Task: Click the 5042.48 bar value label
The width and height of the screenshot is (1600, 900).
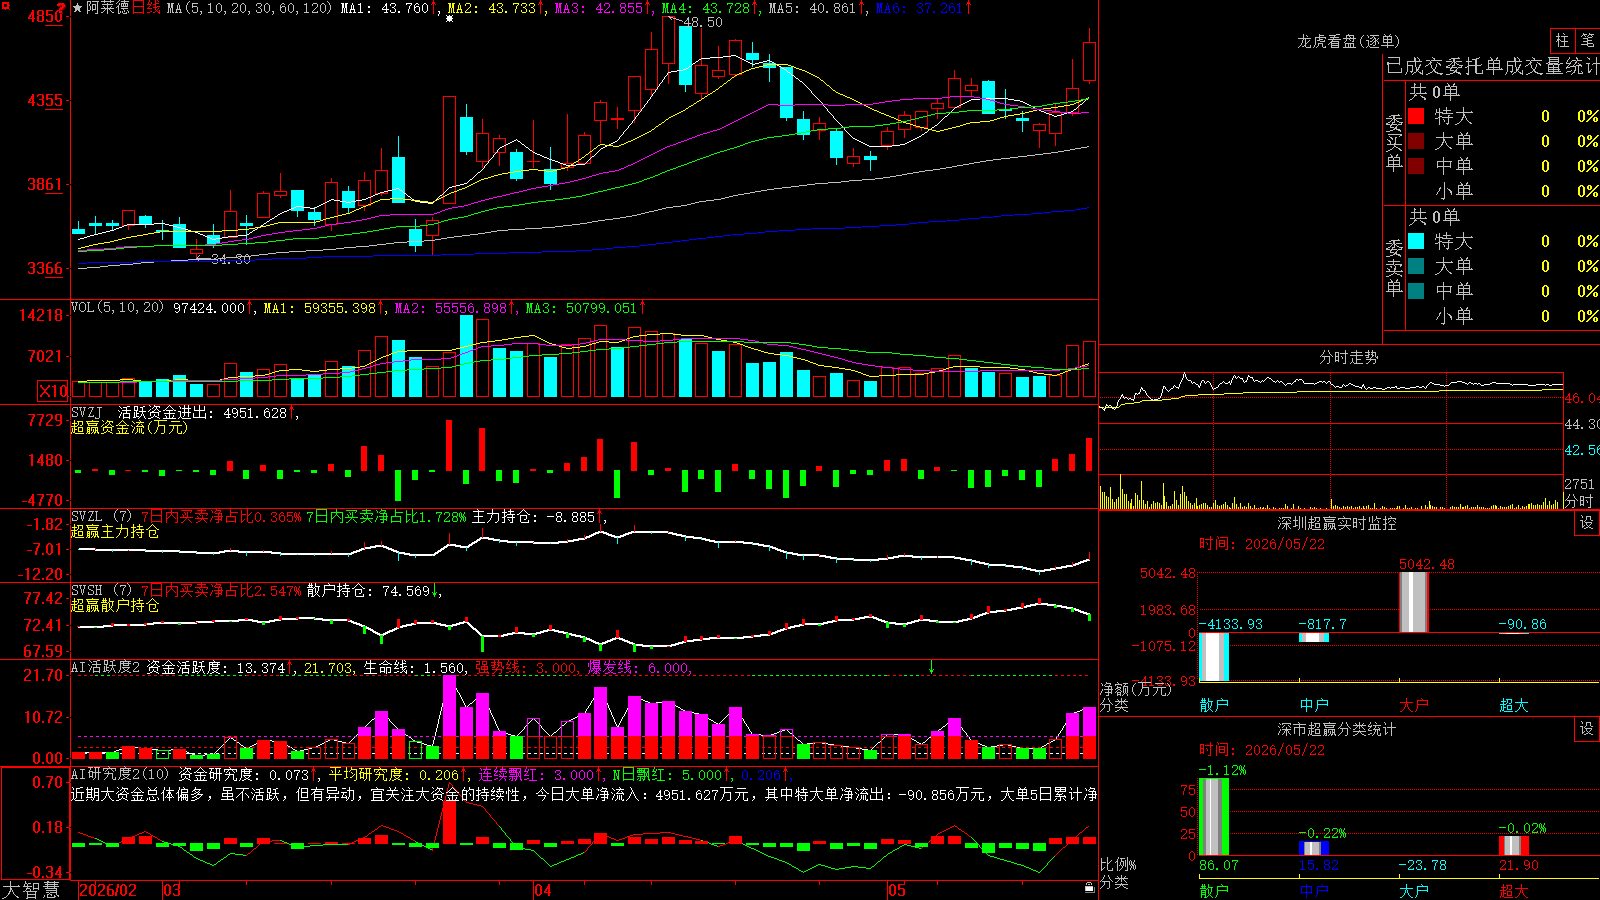Action: click(x=1427, y=564)
